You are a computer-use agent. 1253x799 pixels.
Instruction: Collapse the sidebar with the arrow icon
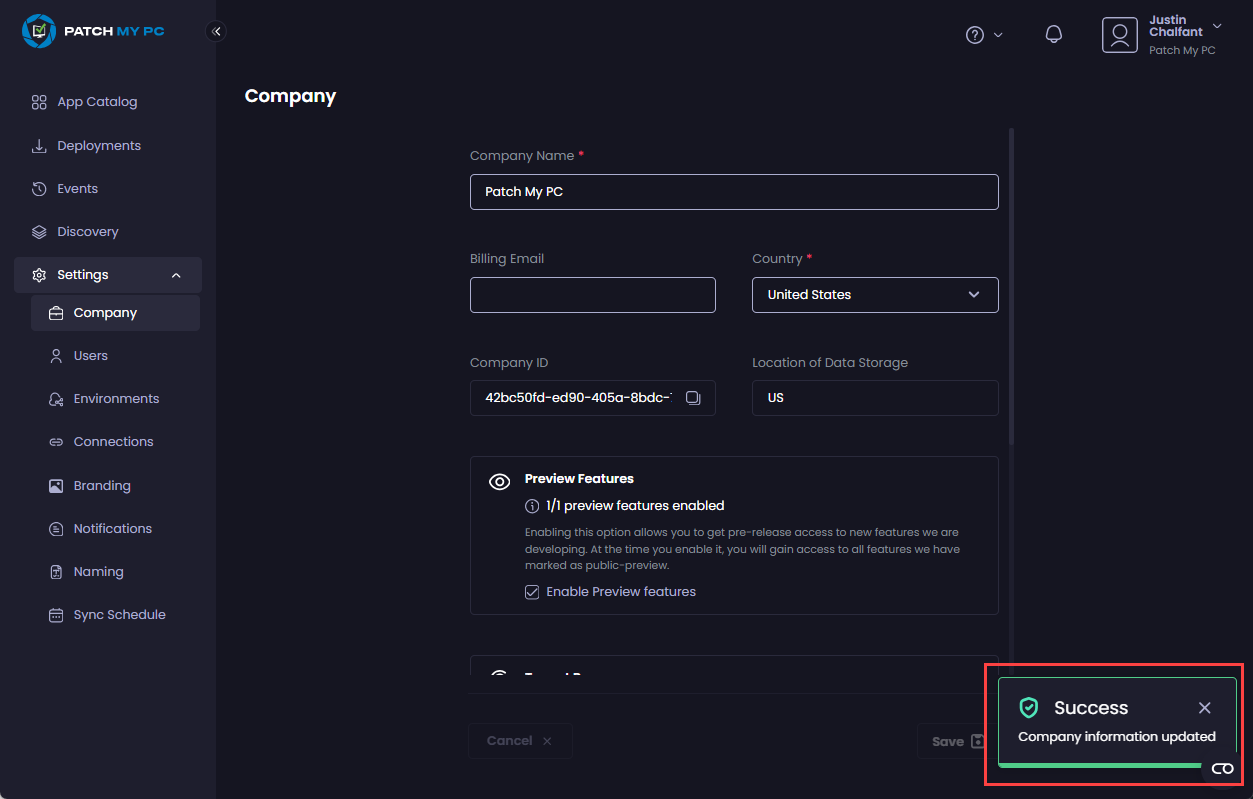pyautogui.click(x=216, y=31)
